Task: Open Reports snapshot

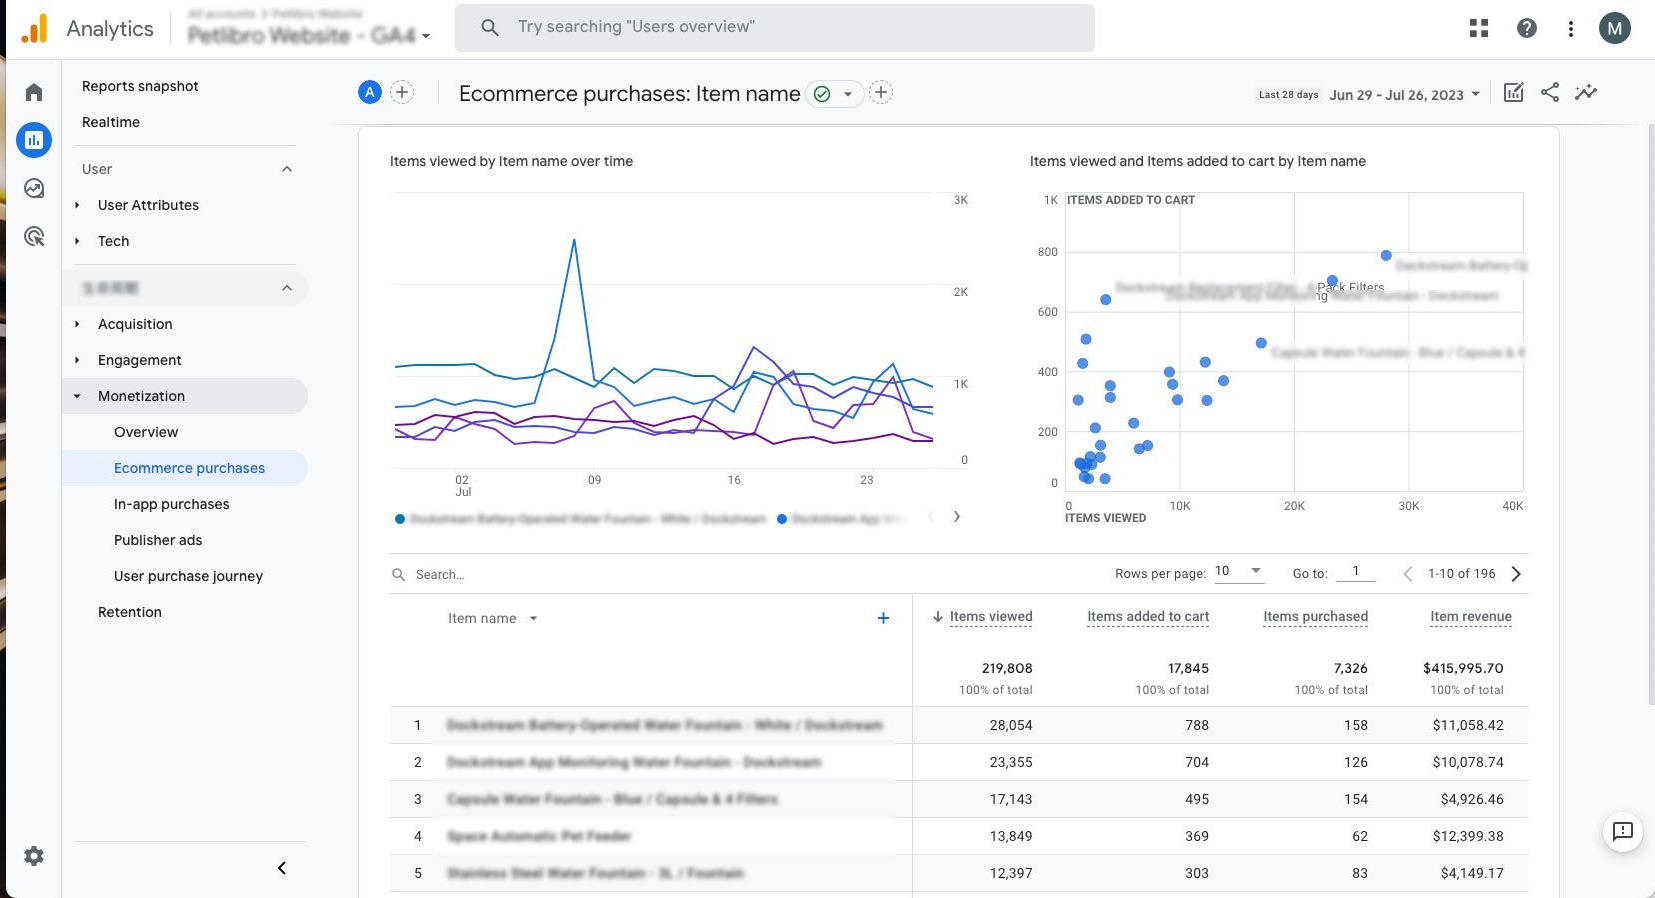Action: (140, 86)
